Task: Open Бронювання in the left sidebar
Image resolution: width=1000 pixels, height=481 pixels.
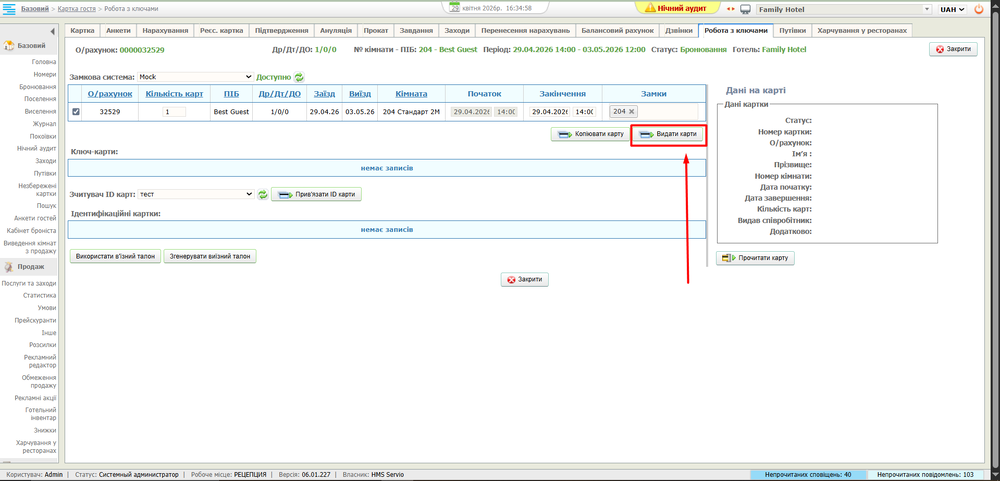Action: point(38,87)
